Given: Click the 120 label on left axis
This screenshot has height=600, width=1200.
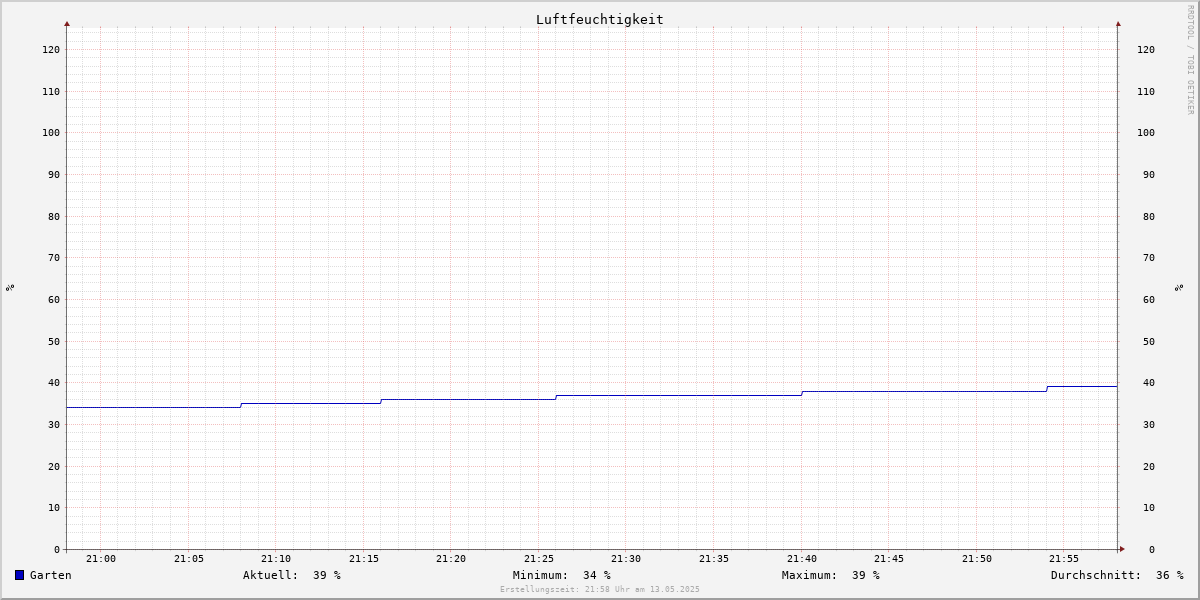Looking at the screenshot, I should [51, 49].
